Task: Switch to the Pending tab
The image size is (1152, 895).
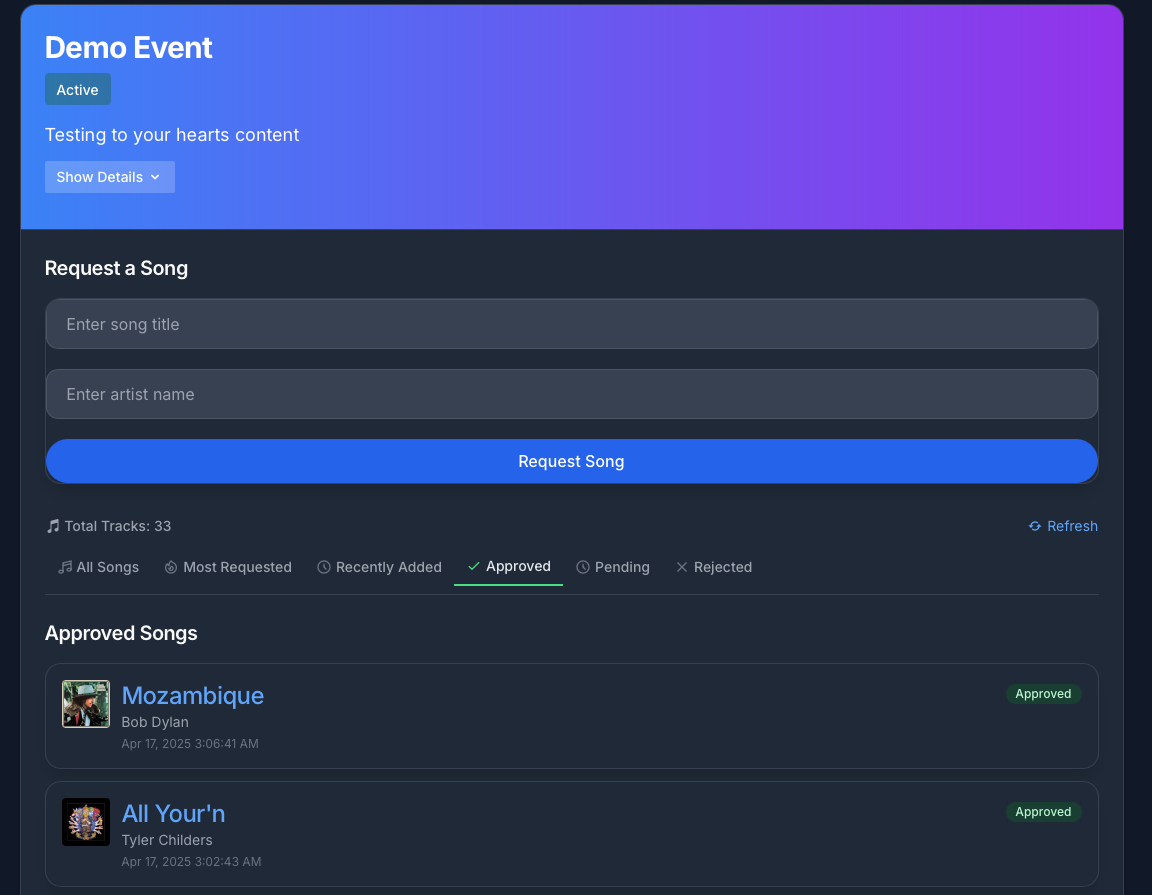Action: 613,567
